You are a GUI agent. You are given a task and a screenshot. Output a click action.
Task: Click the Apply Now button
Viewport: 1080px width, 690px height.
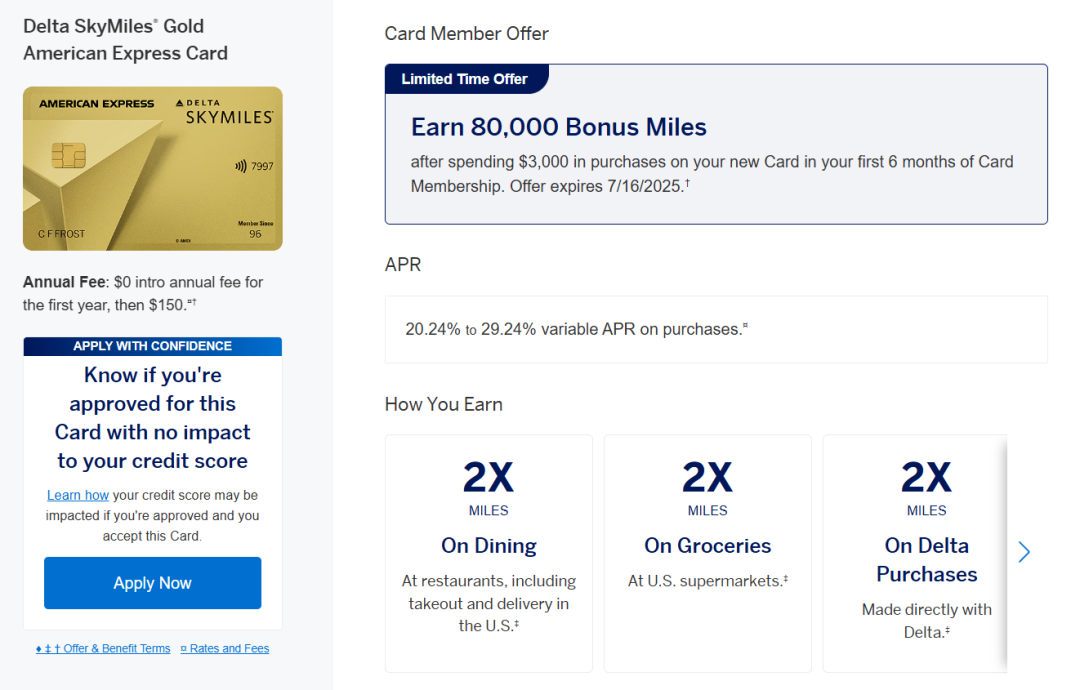152,583
